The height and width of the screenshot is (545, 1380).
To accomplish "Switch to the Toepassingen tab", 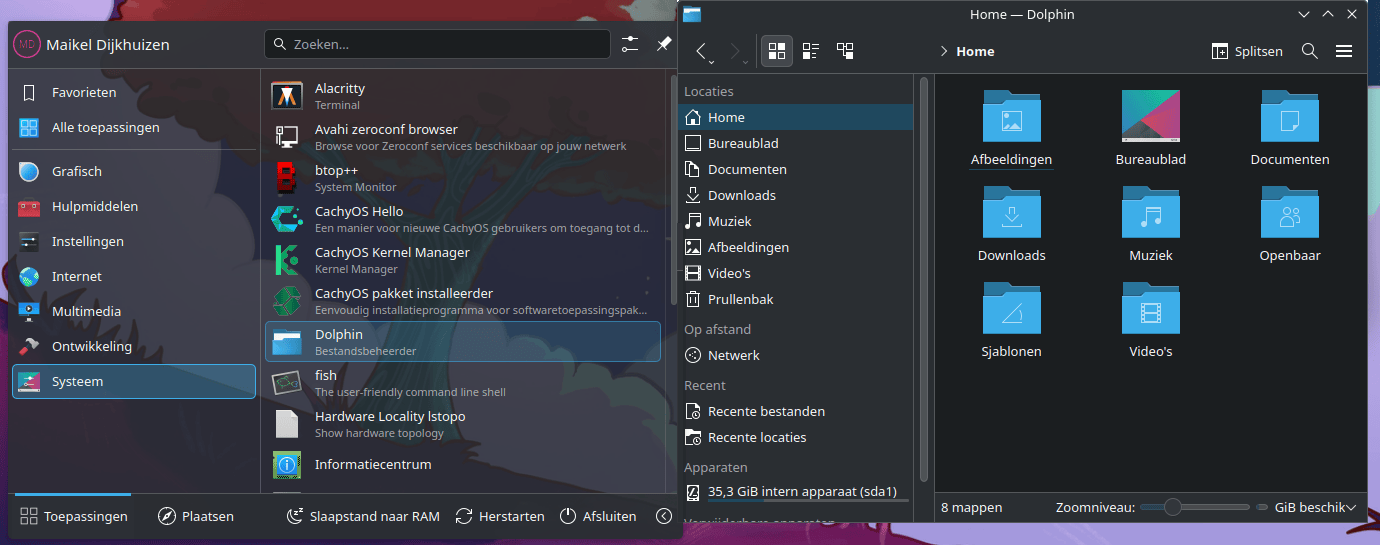I will coord(74,516).
